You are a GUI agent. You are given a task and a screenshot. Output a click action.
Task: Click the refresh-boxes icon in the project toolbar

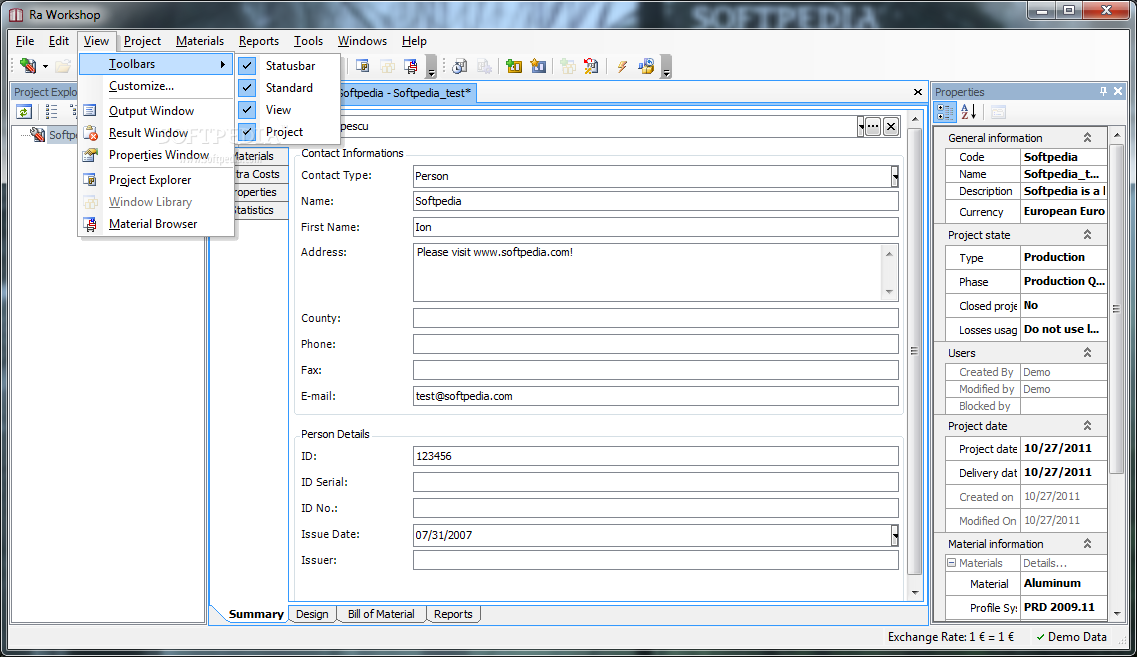click(x=645, y=67)
